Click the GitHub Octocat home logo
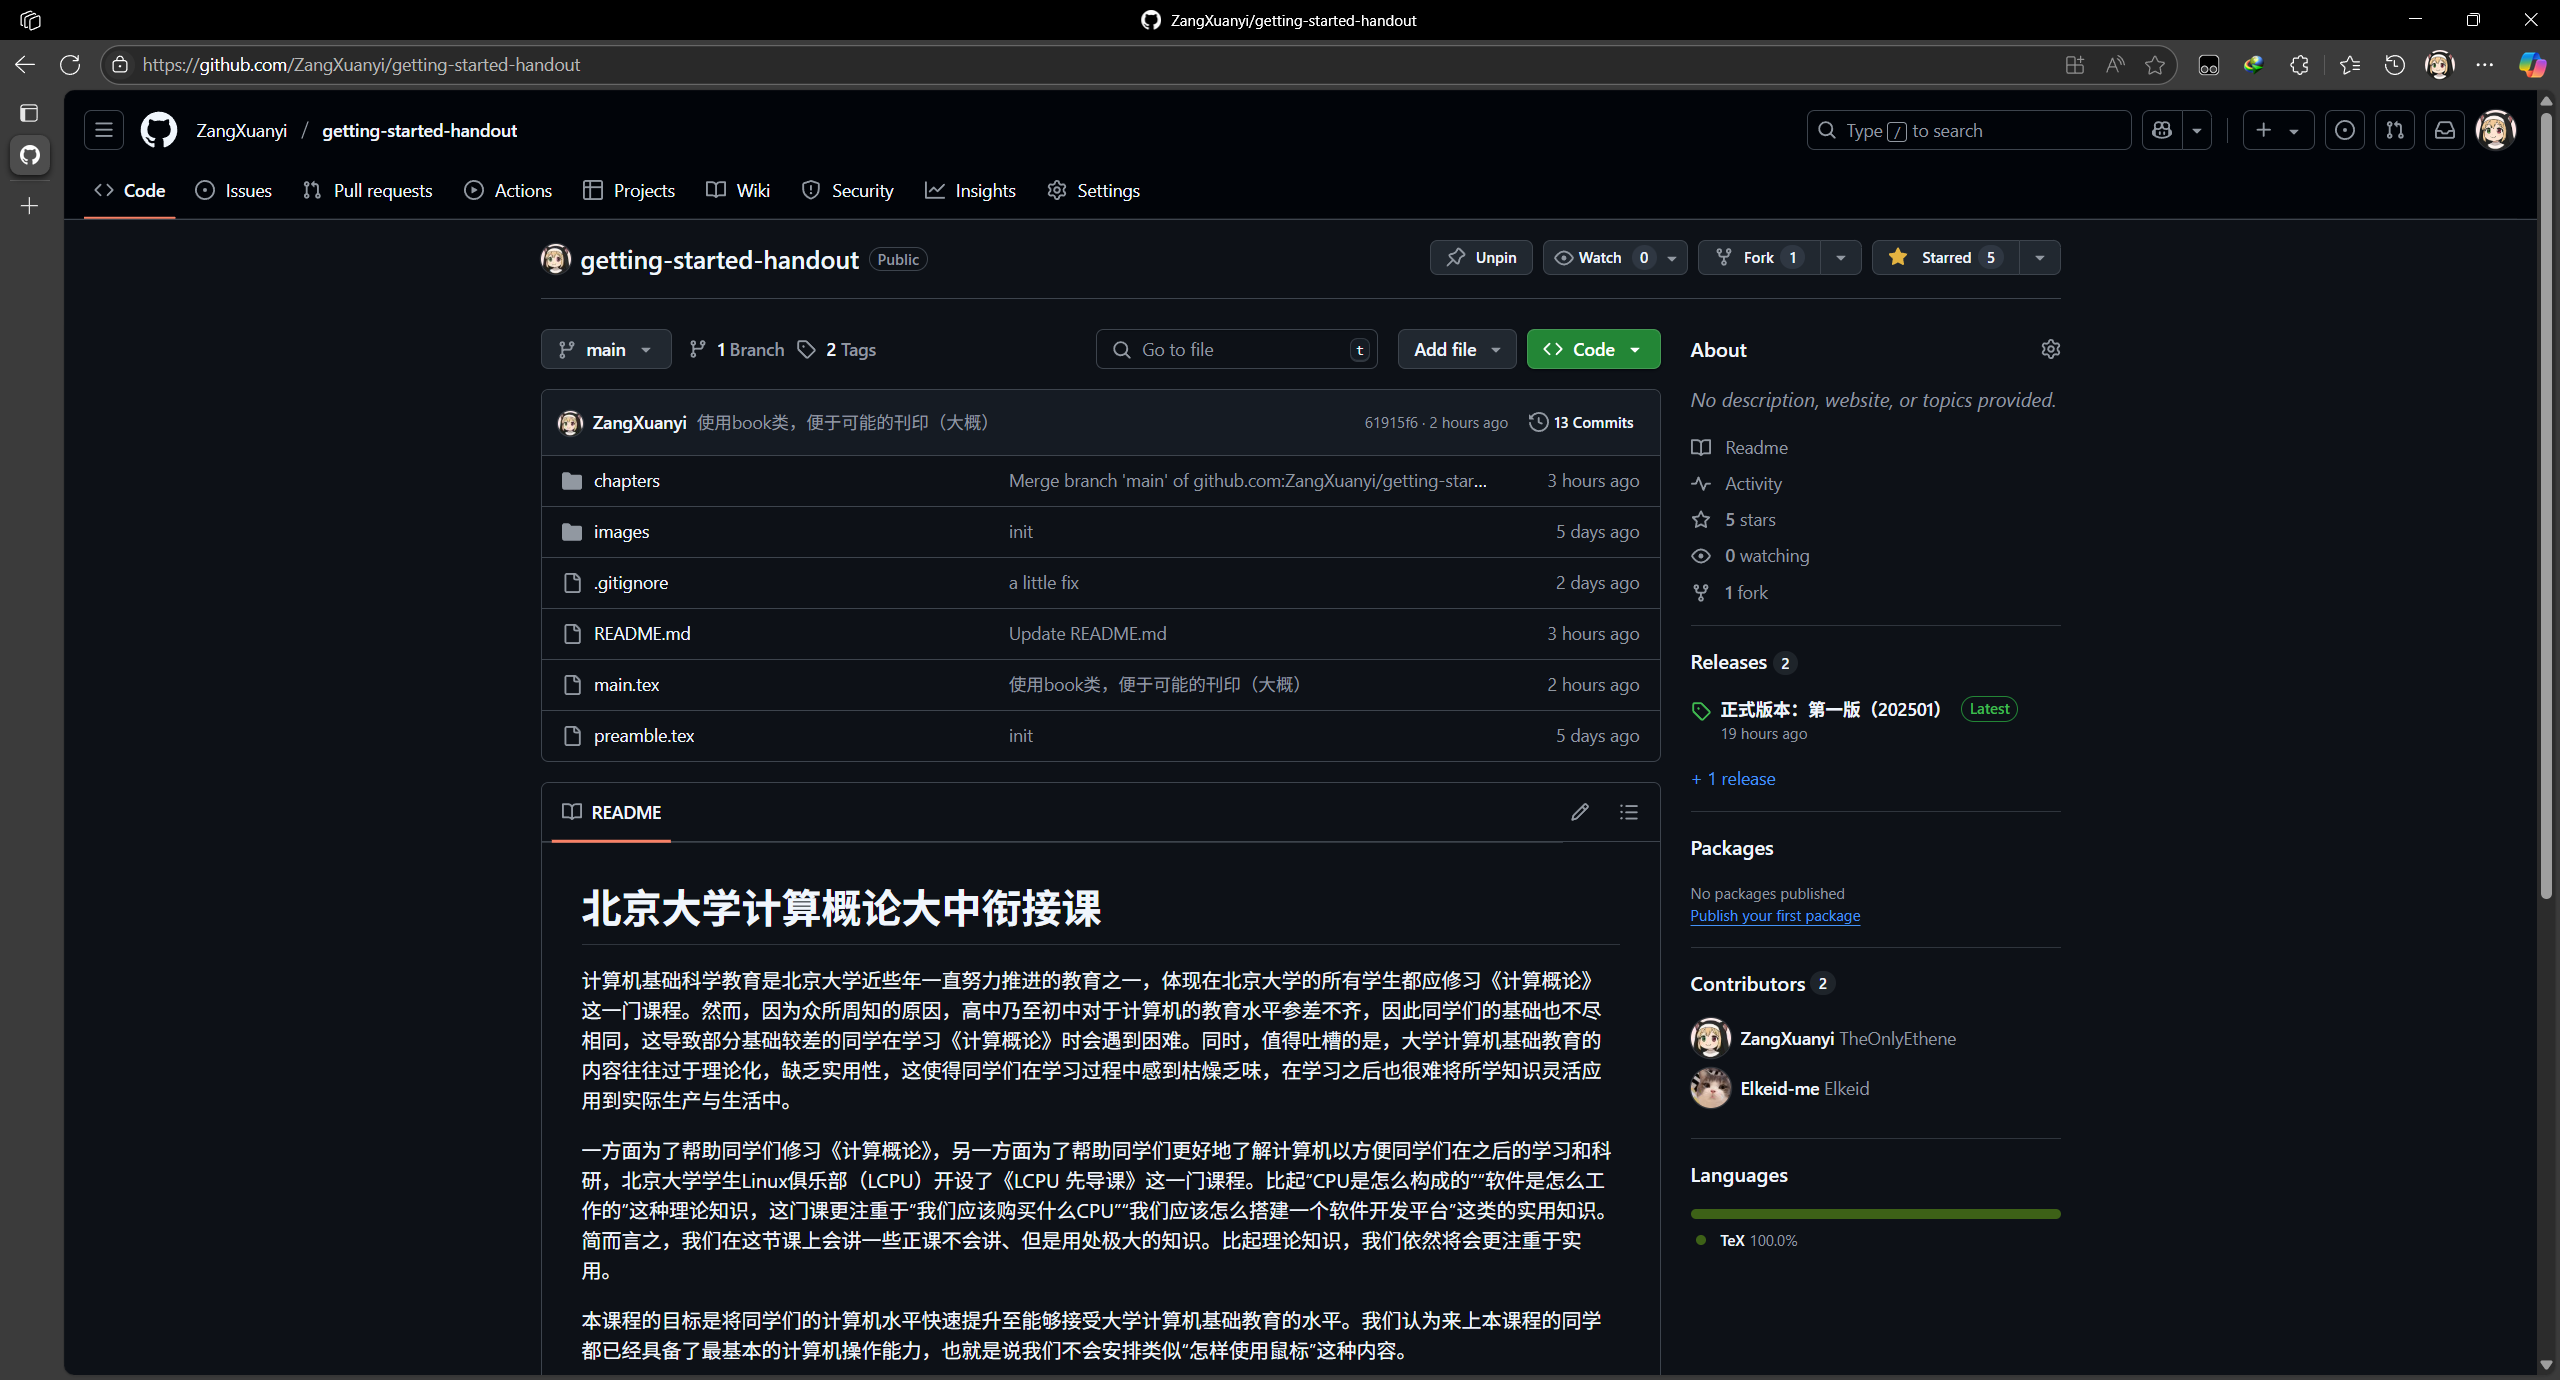The width and height of the screenshot is (2560, 1380). tap(159, 130)
